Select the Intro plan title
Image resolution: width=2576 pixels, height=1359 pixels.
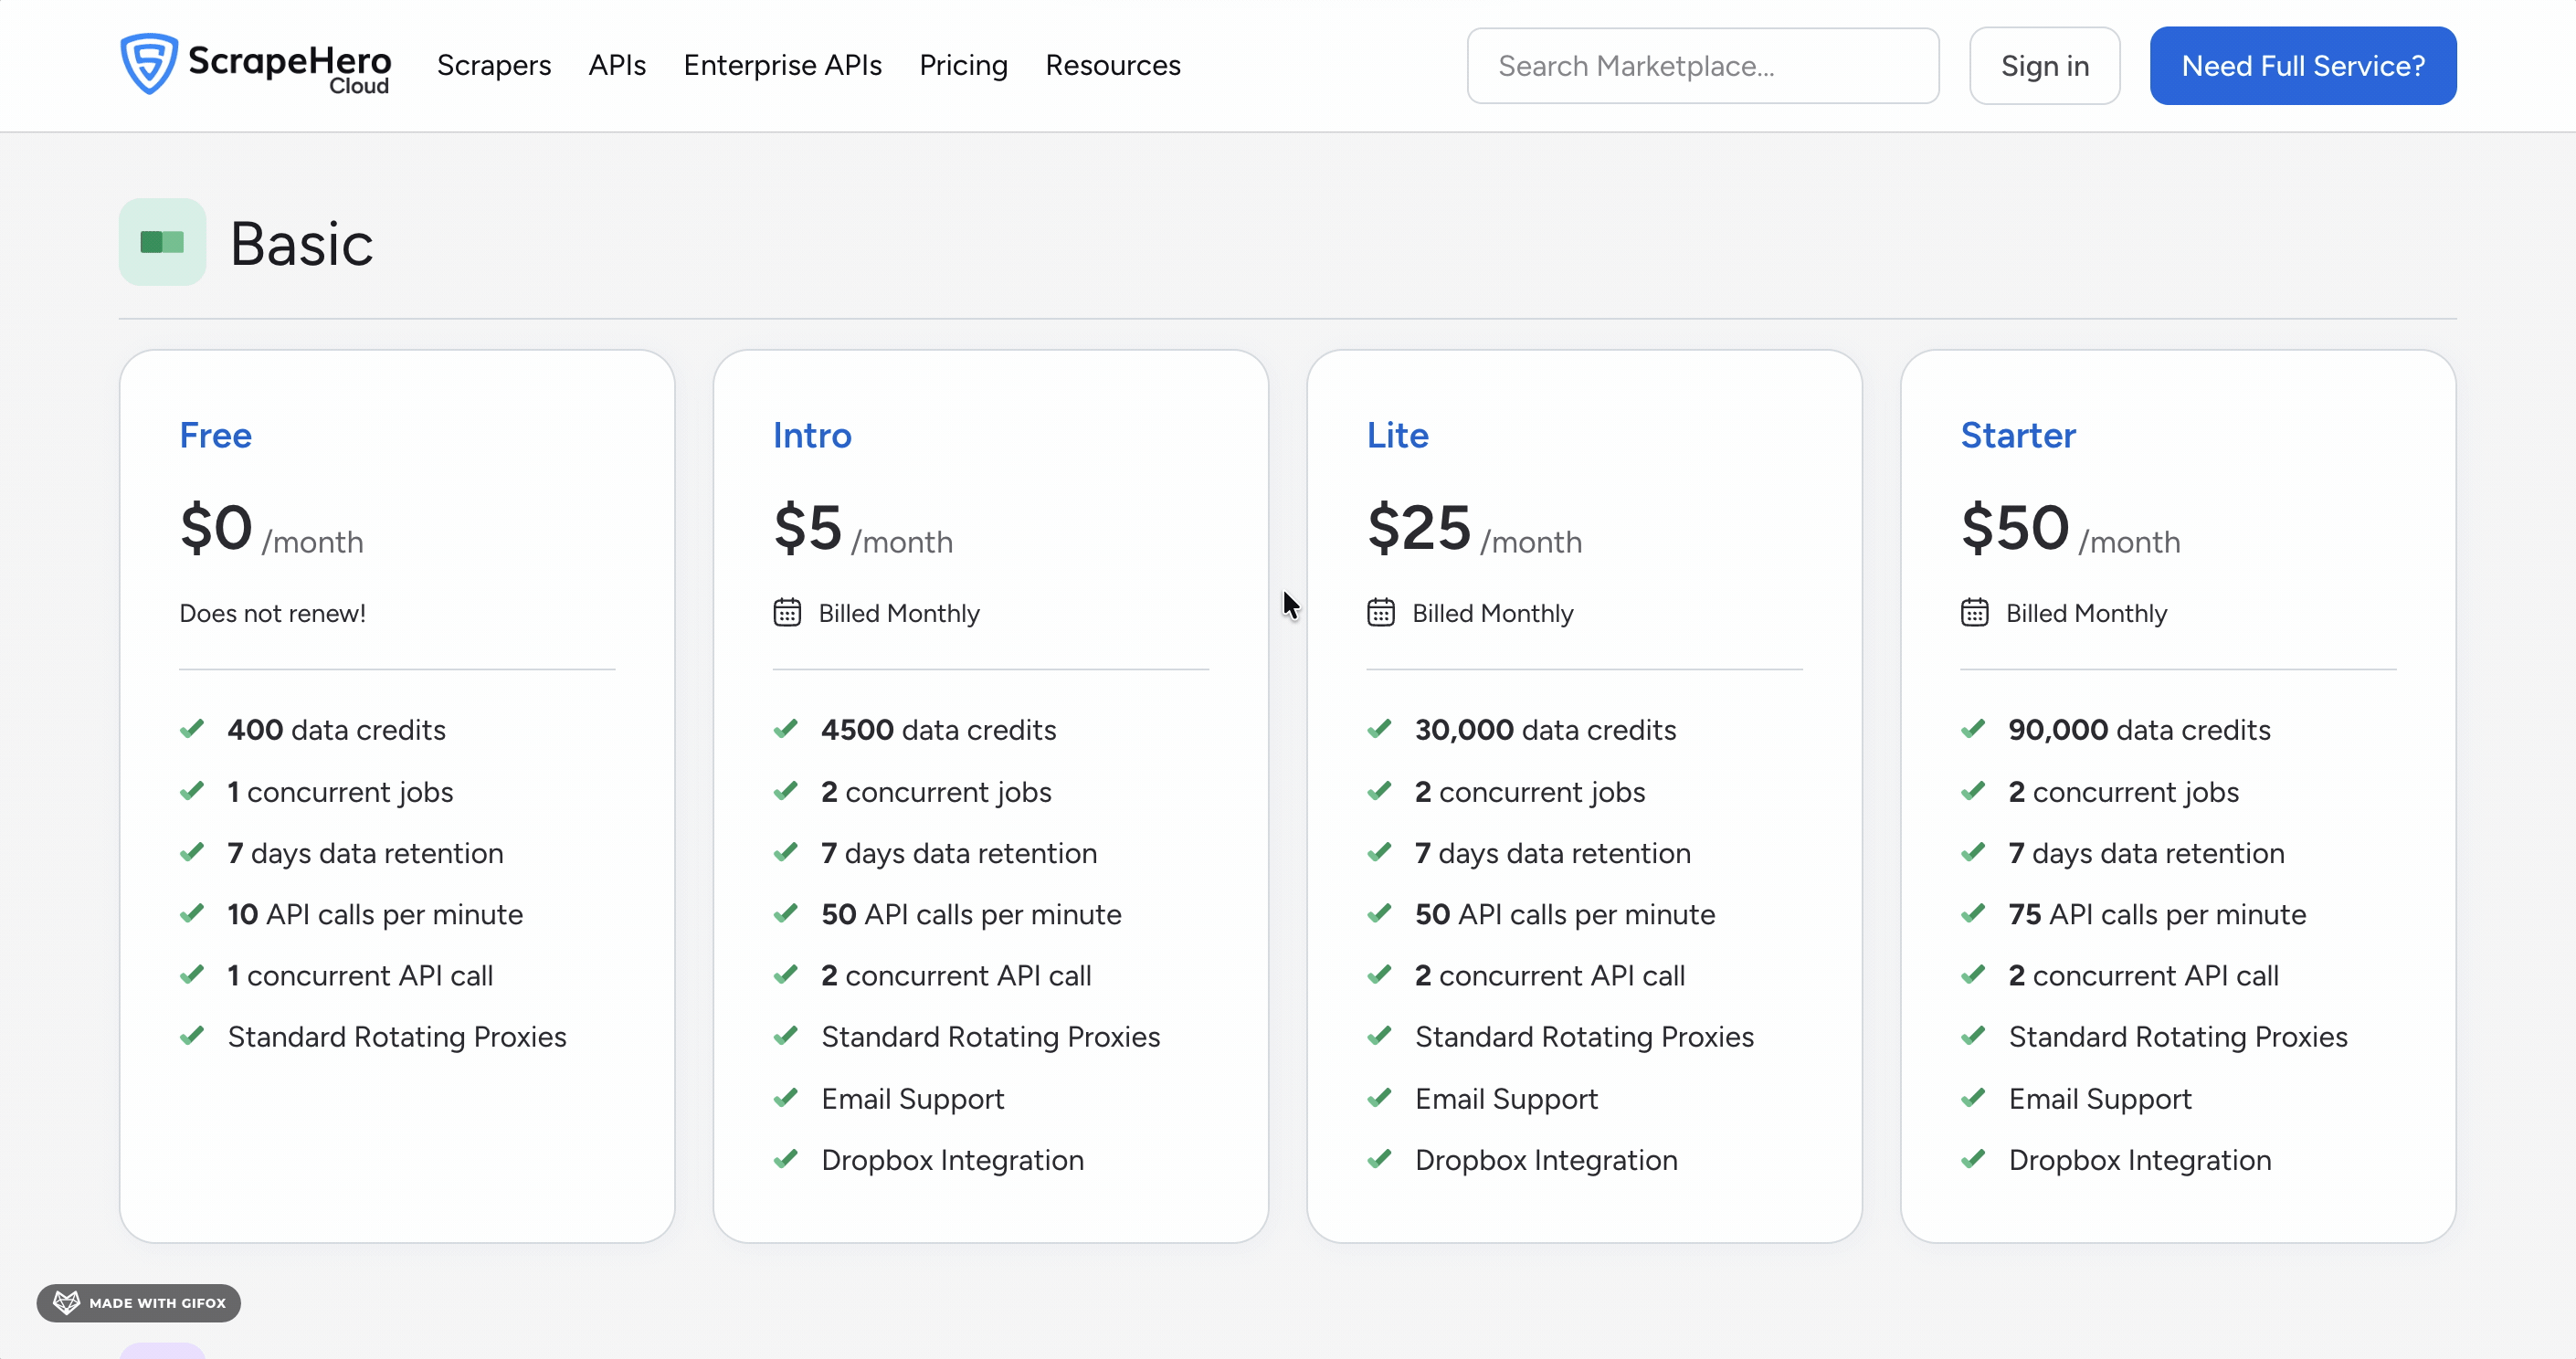(812, 435)
